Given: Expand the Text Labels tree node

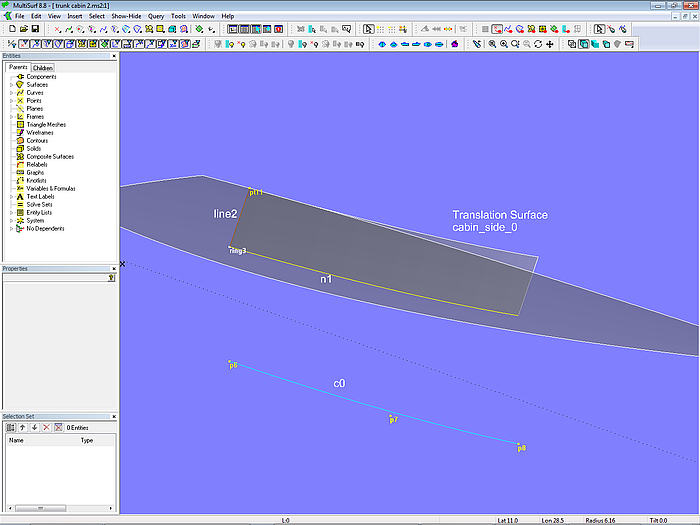Looking at the screenshot, I should (x=11, y=197).
